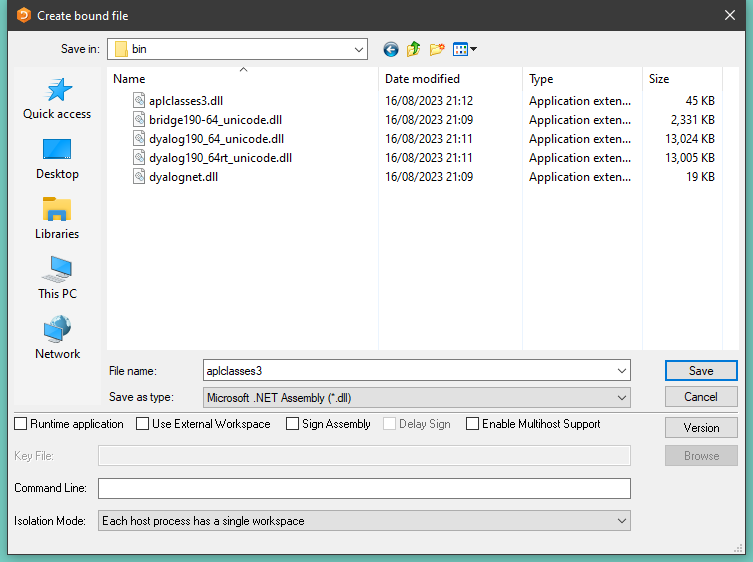Click into the Command Line field
Viewport: 753px width, 562px height.
364,488
